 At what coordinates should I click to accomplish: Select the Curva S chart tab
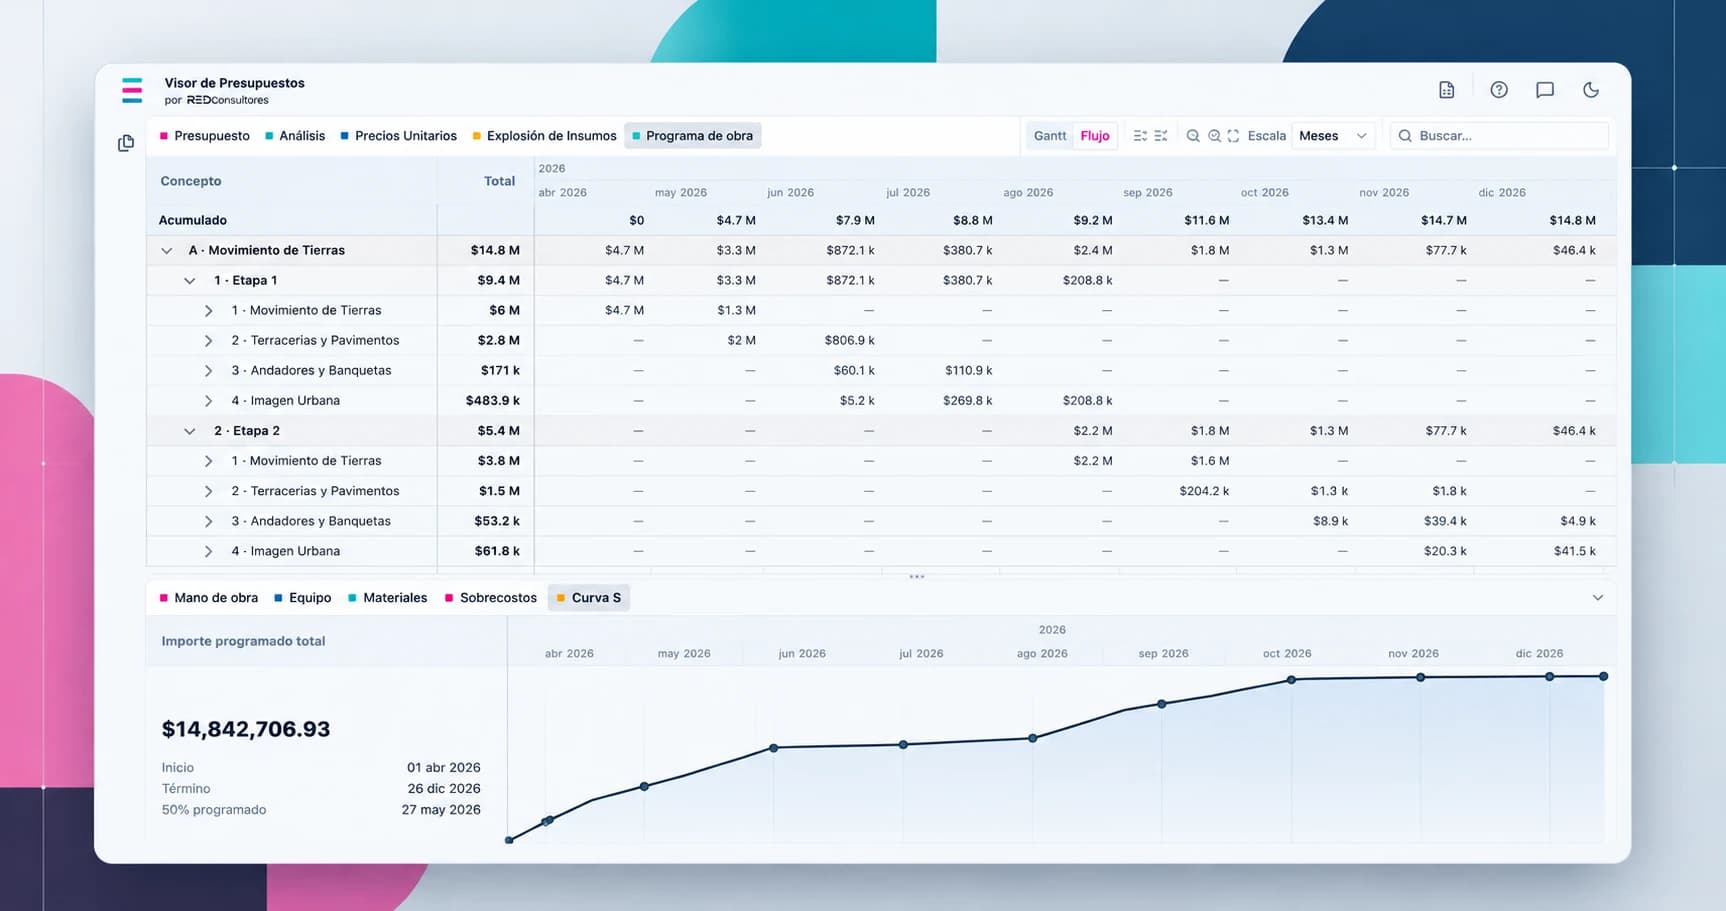(588, 598)
